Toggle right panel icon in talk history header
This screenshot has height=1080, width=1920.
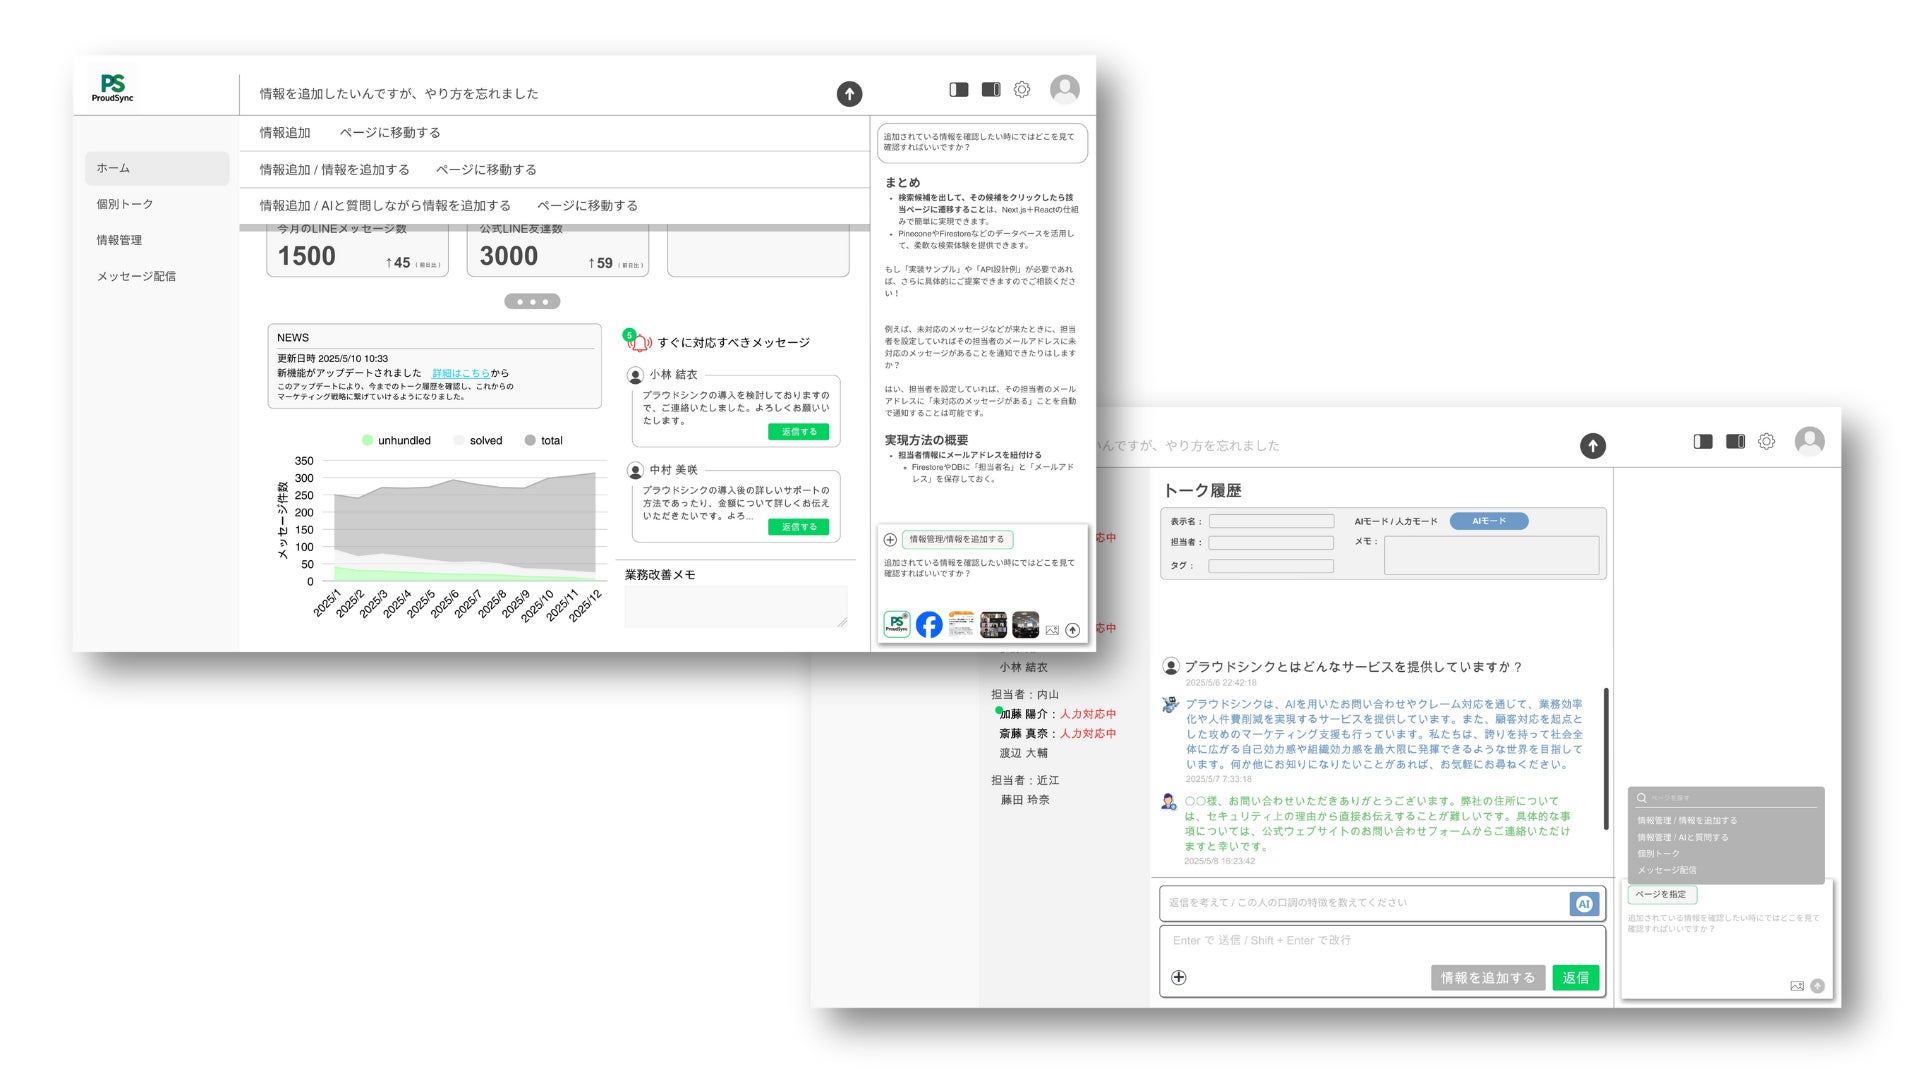[x=1735, y=441]
